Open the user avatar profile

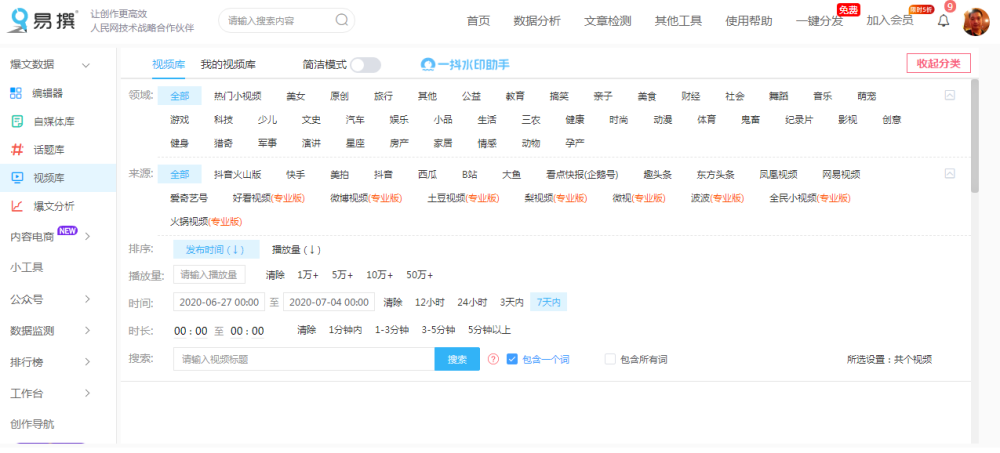[x=976, y=22]
